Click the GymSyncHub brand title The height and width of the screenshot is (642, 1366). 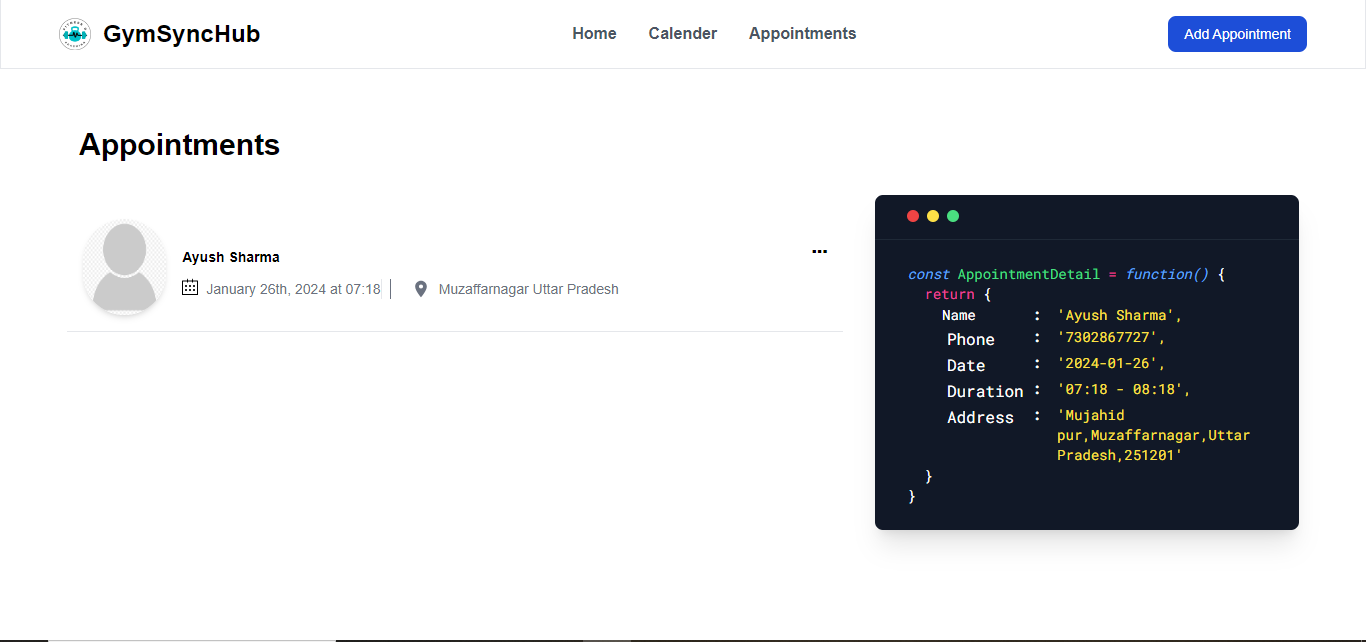182,34
